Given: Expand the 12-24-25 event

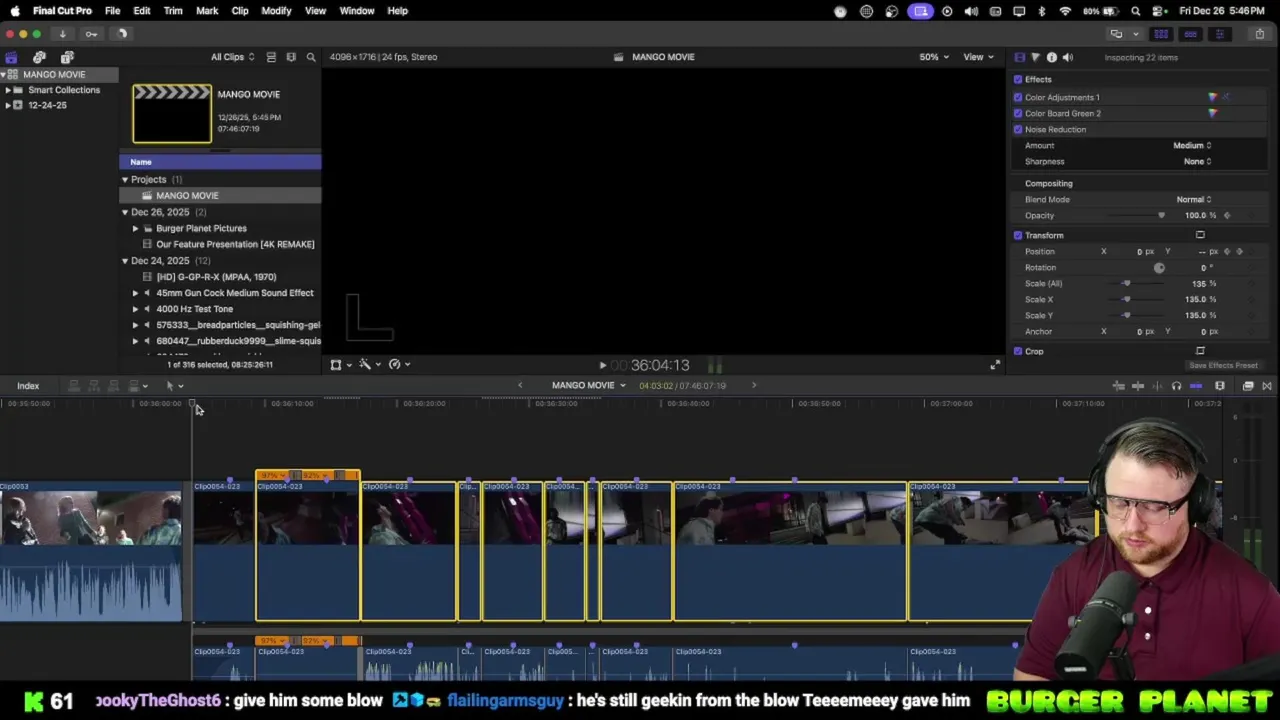Looking at the screenshot, I should pyautogui.click(x=8, y=105).
